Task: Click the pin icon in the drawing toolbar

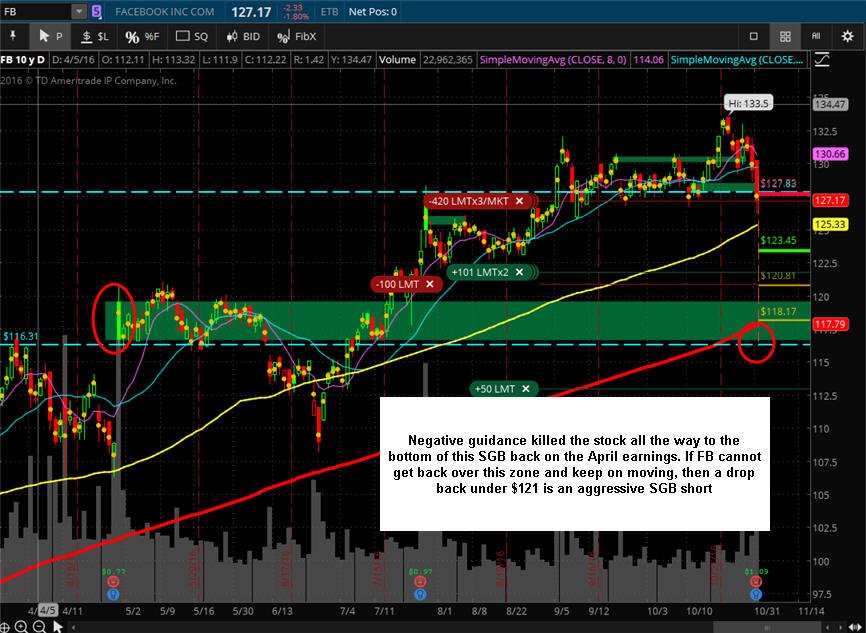Action: [13, 36]
